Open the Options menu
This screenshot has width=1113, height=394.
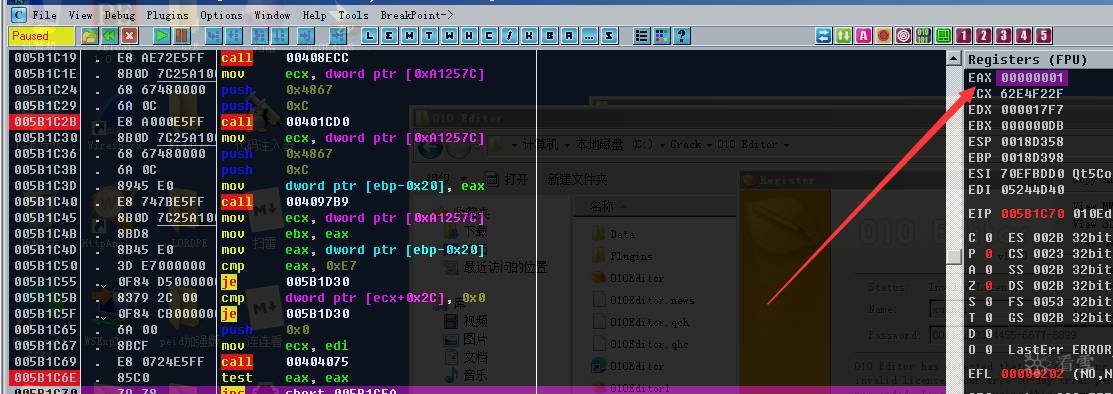(221, 15)
